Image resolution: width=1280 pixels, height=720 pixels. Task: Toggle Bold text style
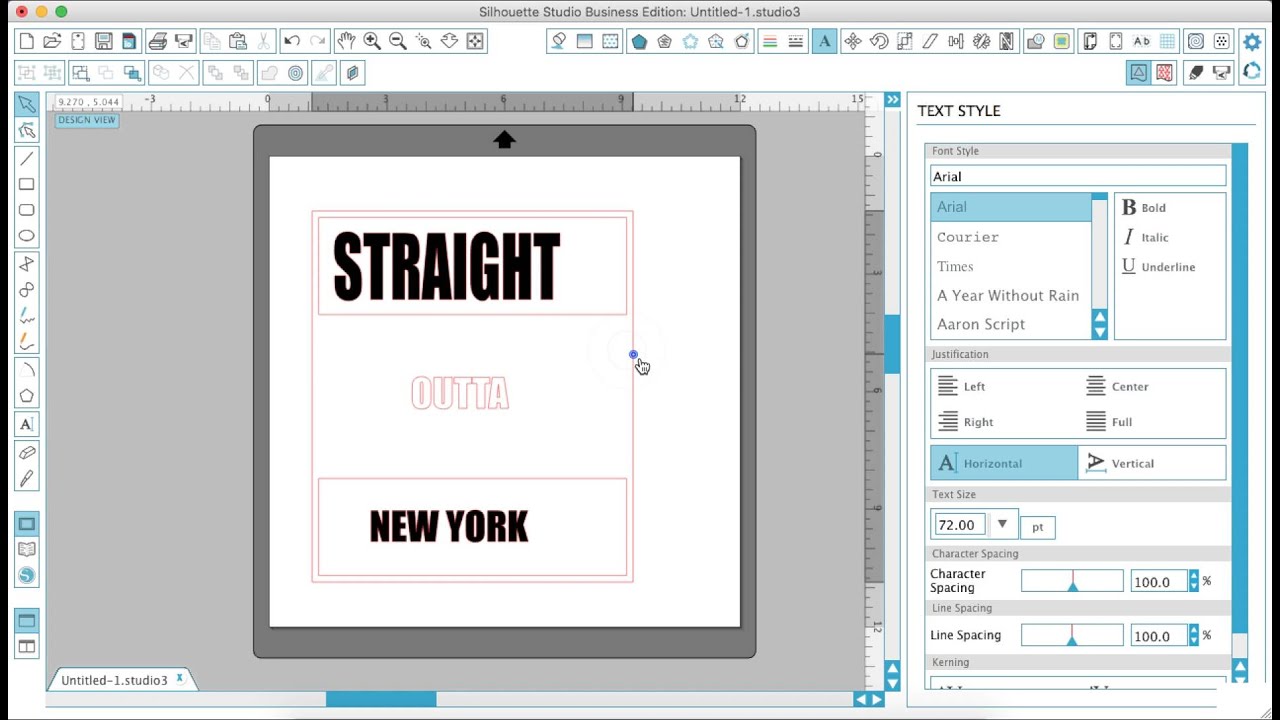1144,208
